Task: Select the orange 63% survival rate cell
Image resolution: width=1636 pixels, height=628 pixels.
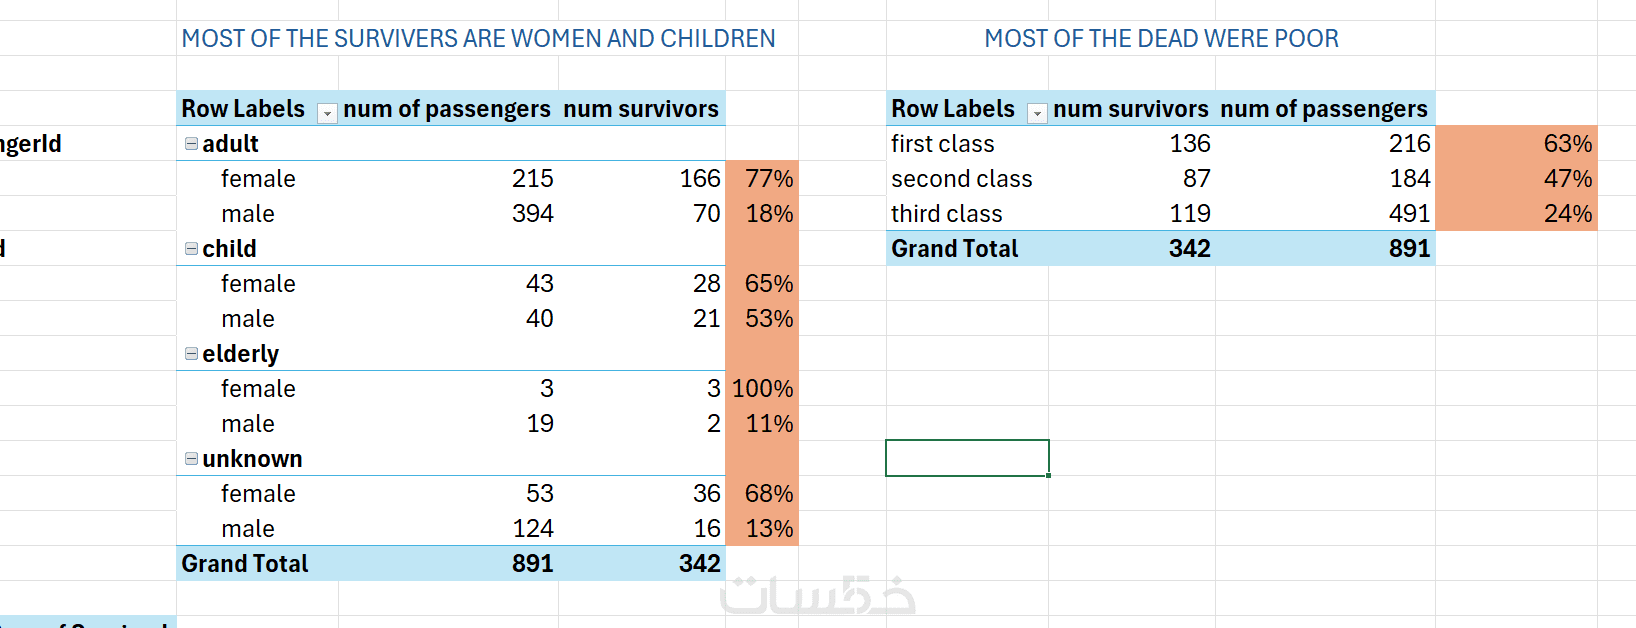Action: (x=1516, y=144)
